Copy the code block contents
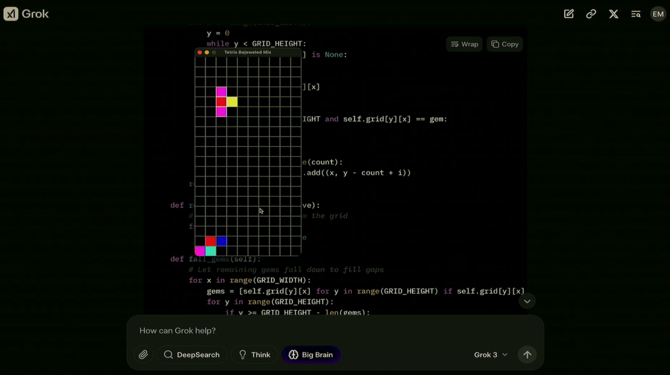The image size is (670, 375). (x=505, y=44)
